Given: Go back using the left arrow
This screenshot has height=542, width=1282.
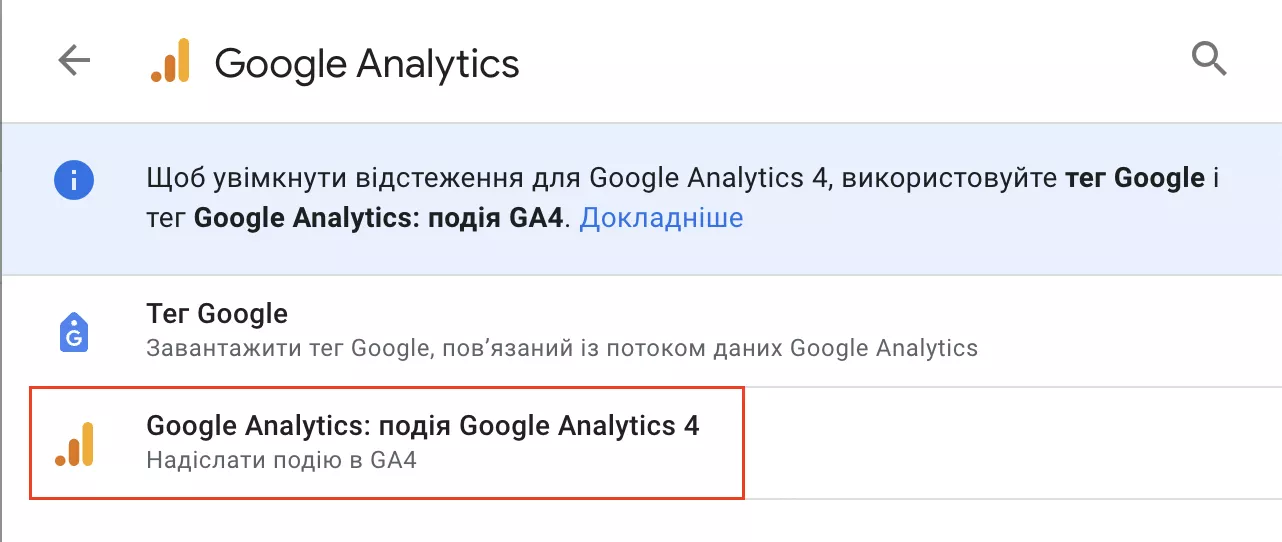Looking at the screenshot, I should [74, 61].
